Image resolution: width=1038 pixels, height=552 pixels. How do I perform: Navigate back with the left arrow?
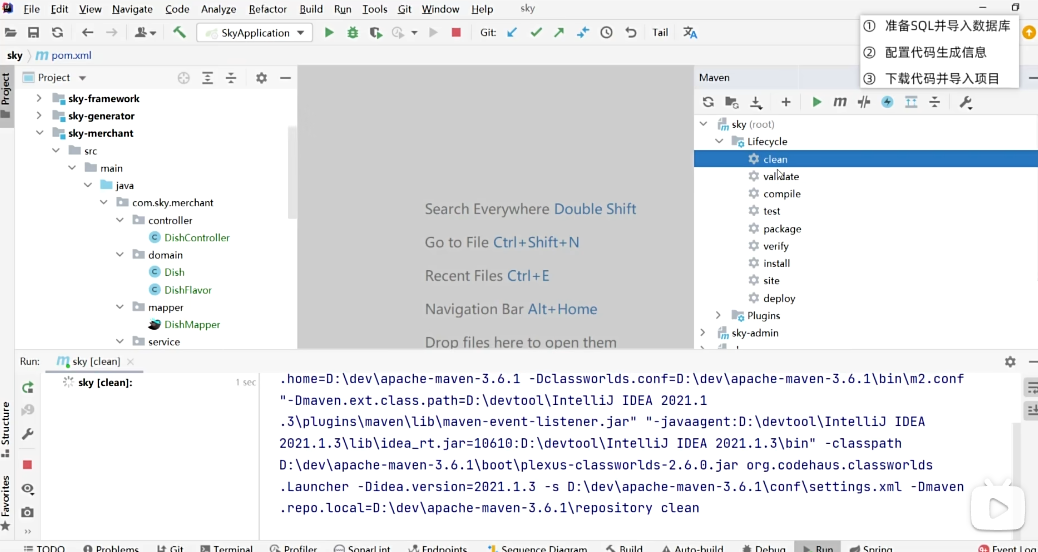[87, 32]
